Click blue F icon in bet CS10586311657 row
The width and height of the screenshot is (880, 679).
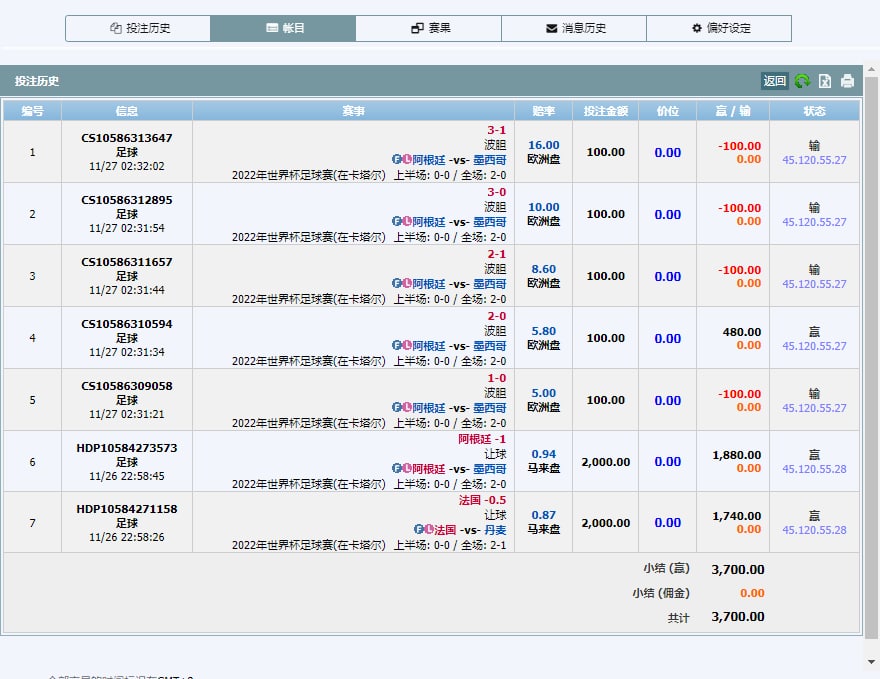(397, 284)
